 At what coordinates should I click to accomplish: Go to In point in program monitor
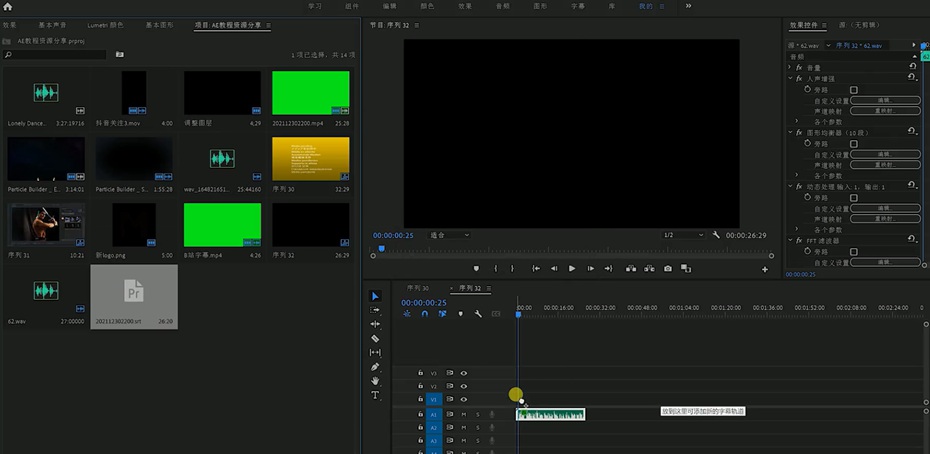[x=536, y=268]
